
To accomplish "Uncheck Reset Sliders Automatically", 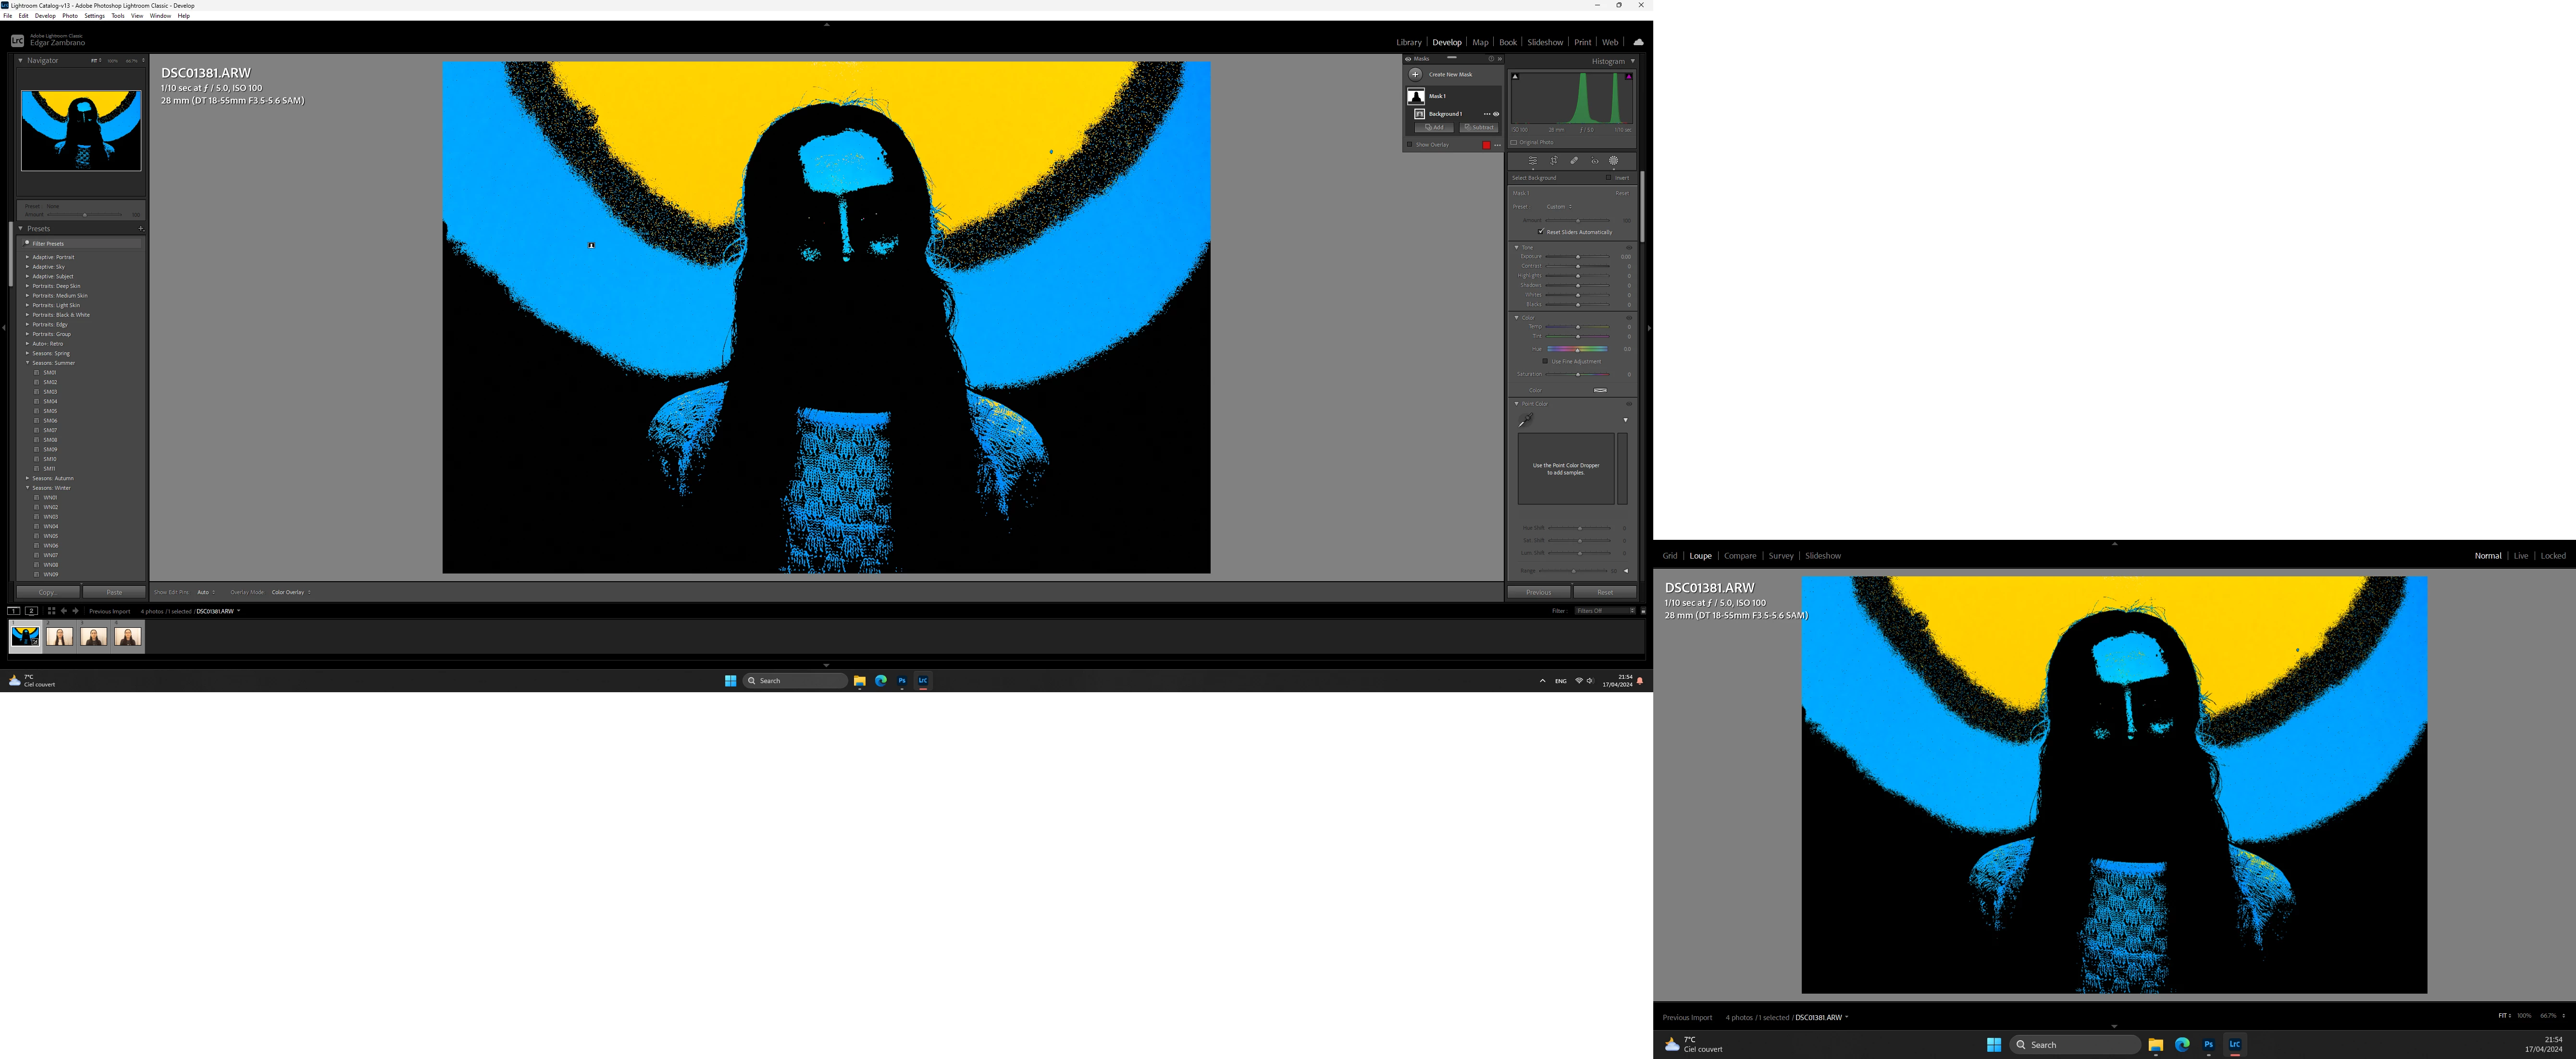I will (x=1541, y=232).
